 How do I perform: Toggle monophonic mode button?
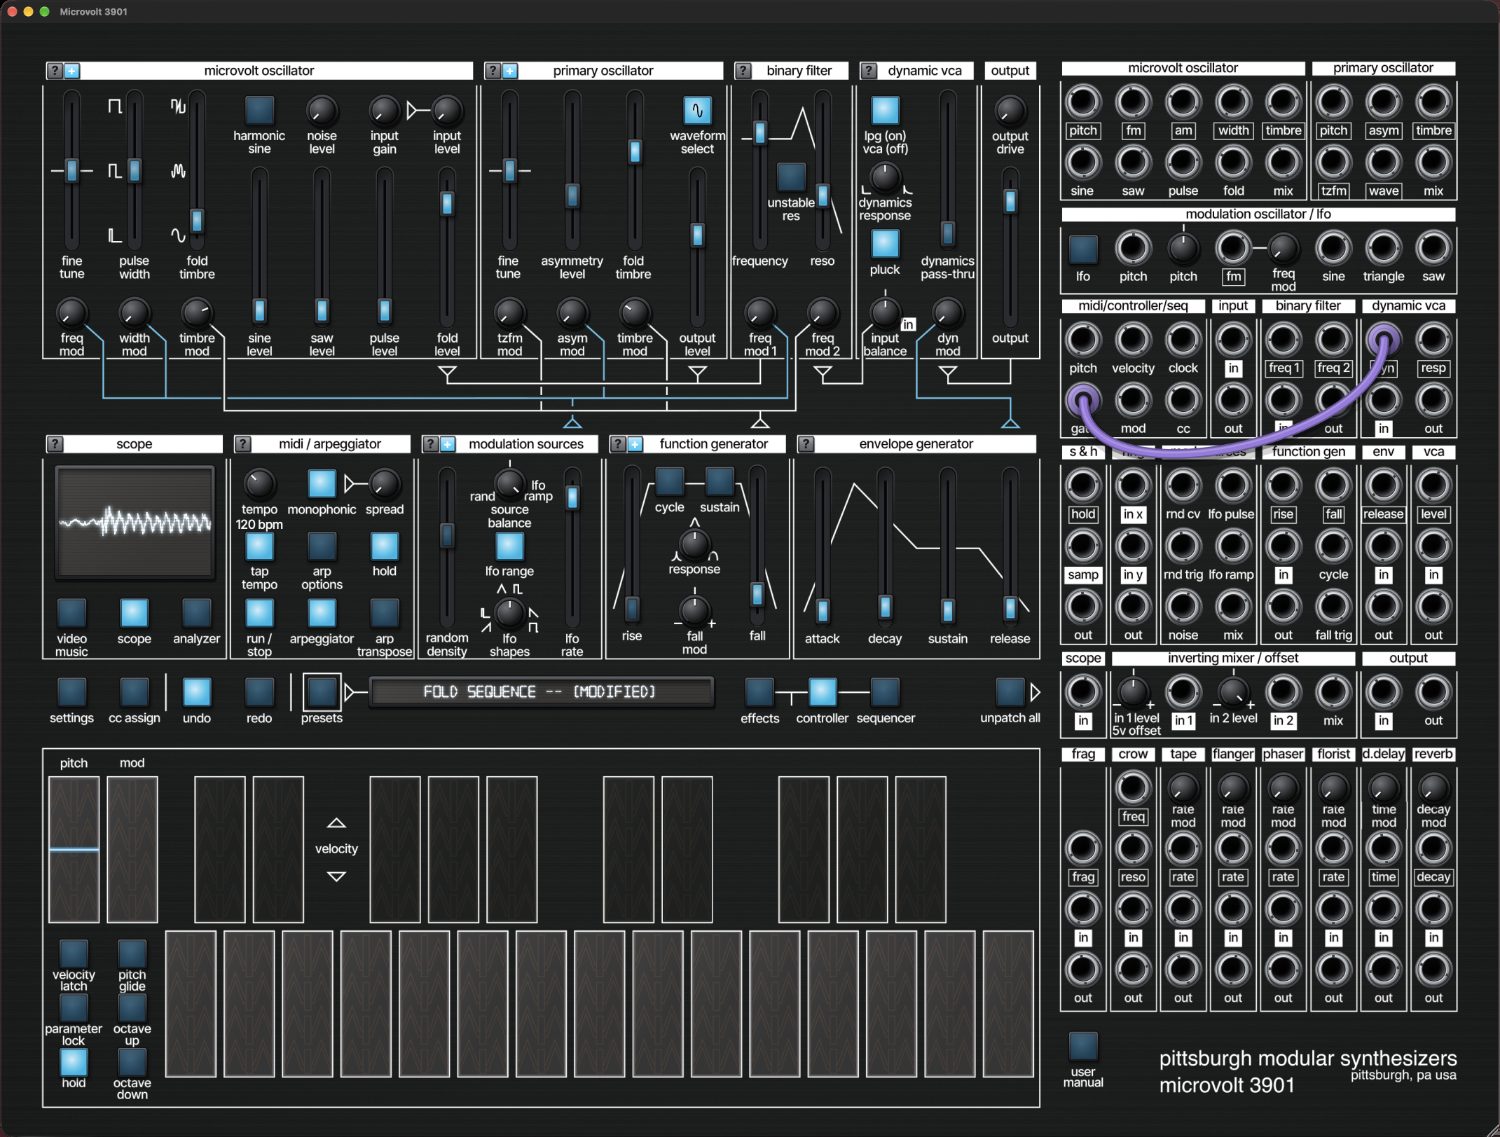[321, 484]
